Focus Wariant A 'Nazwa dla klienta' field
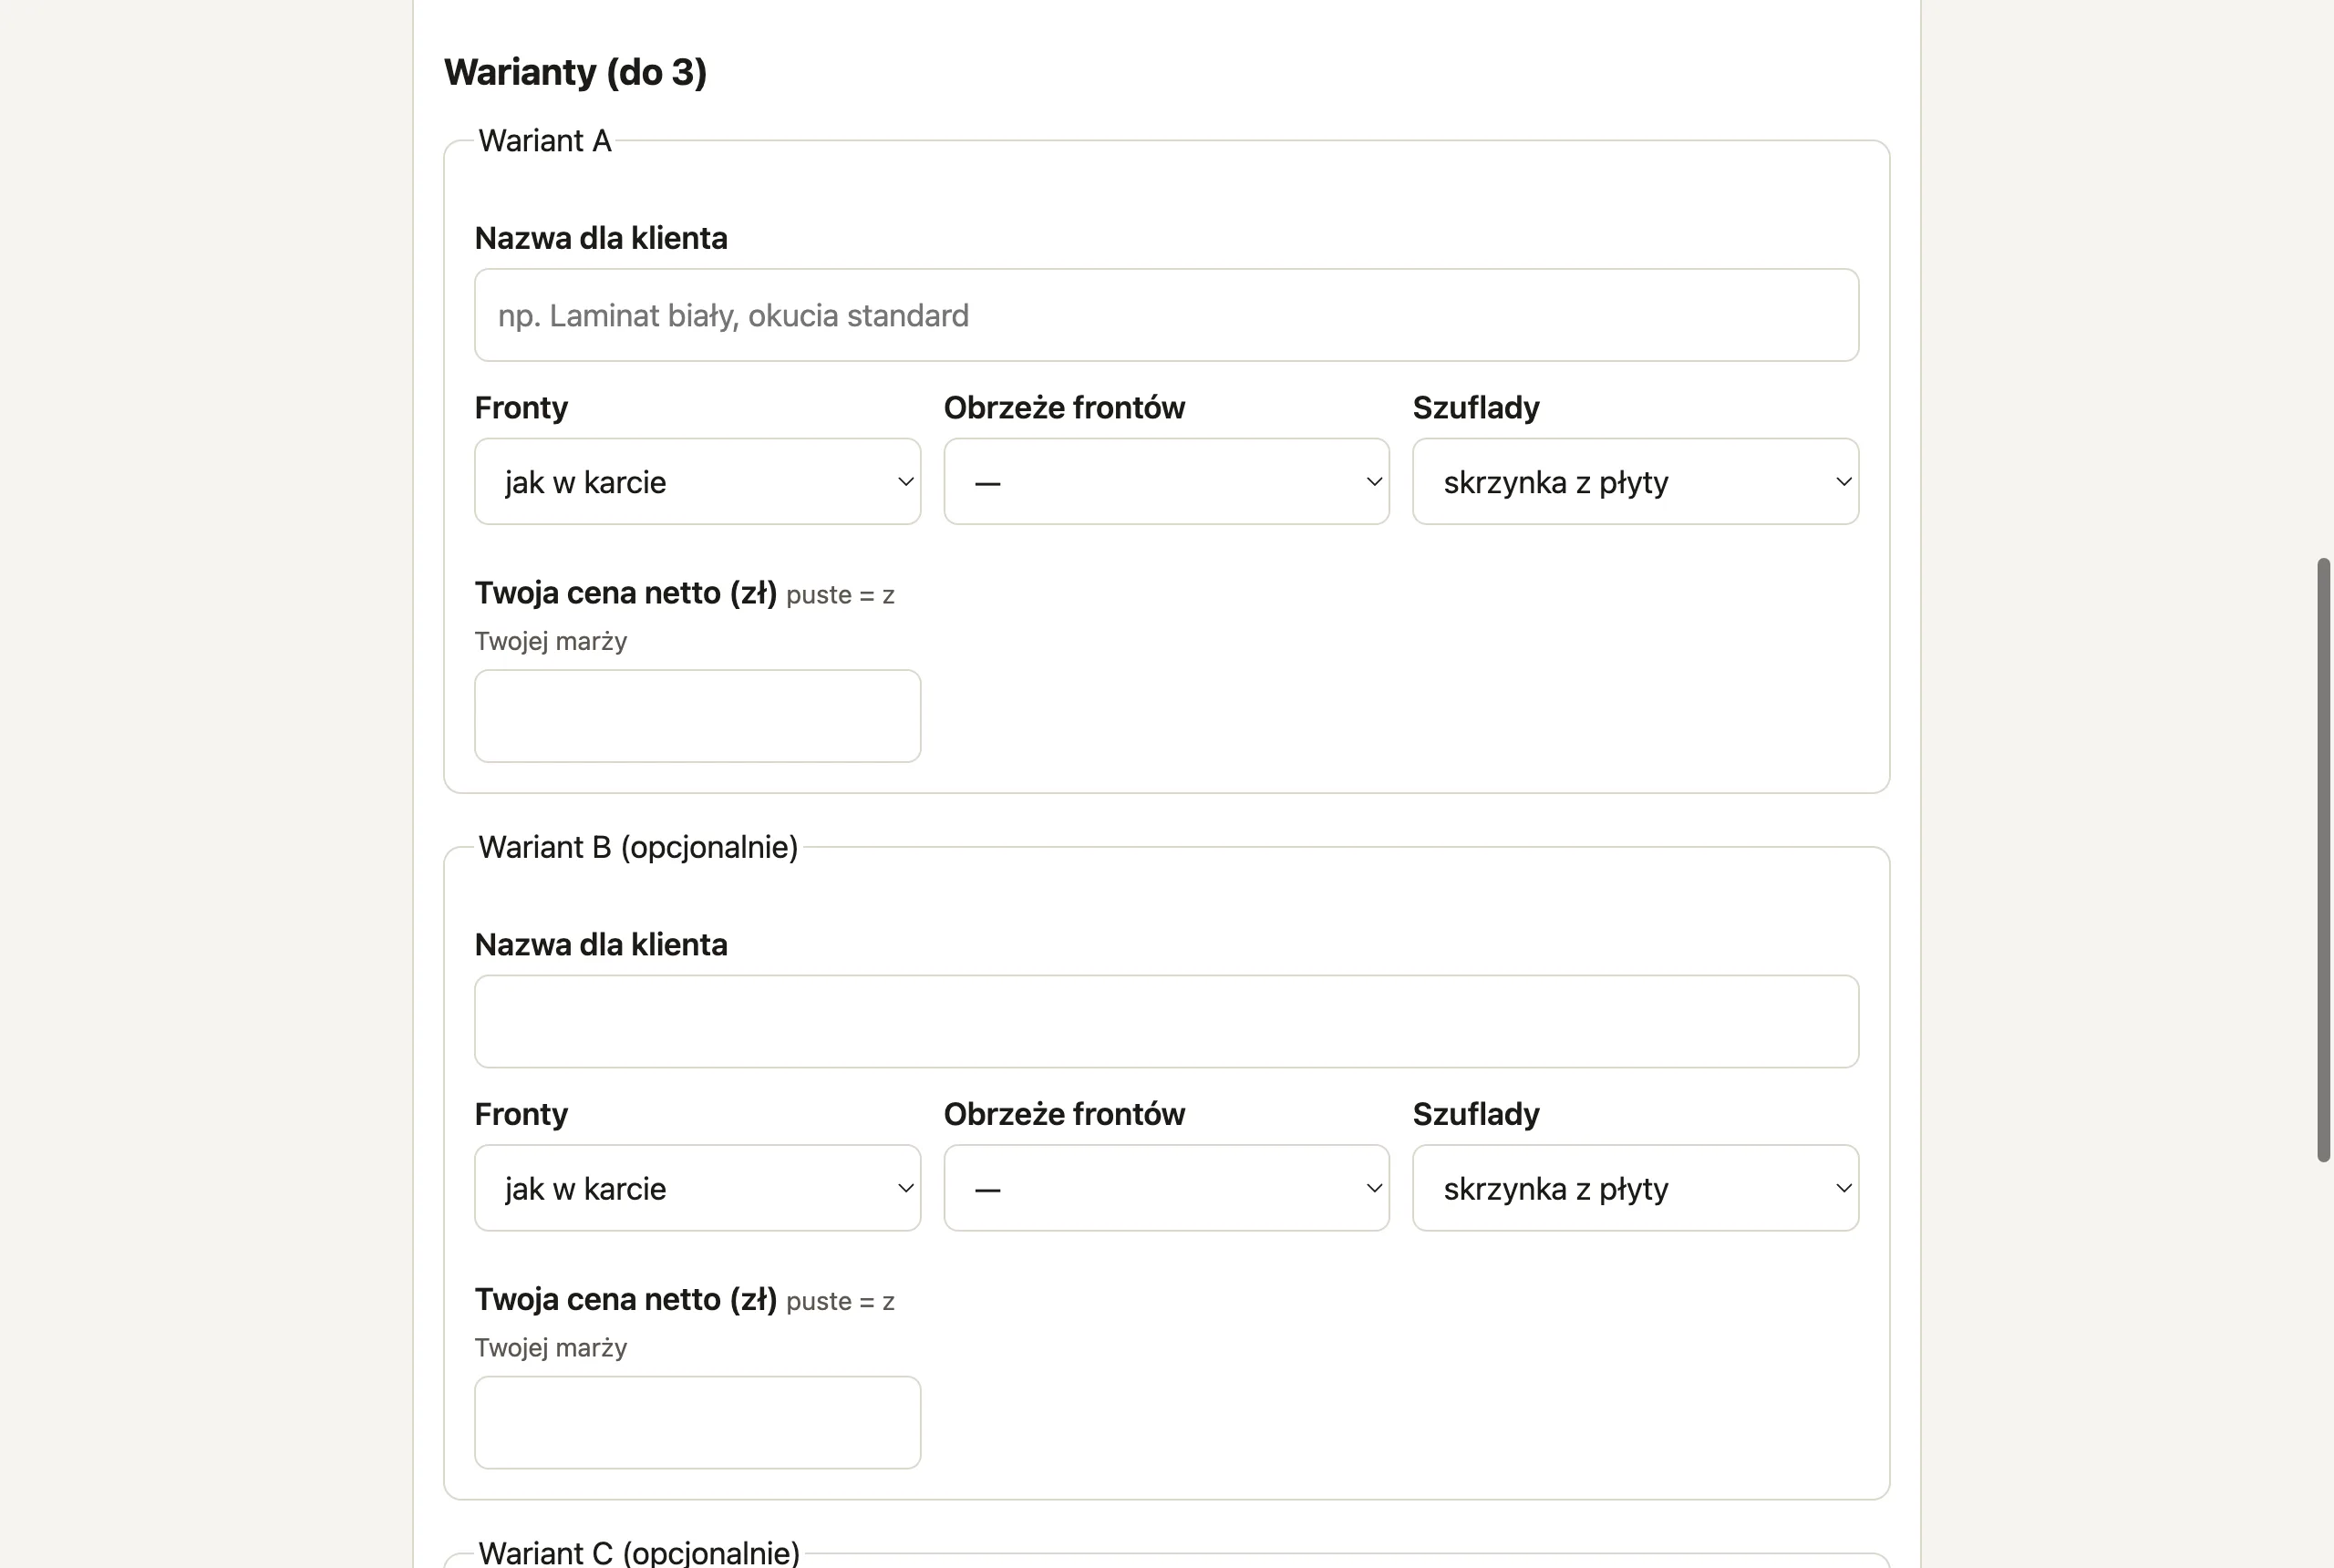The height and width of the screenshot is (1568, 2334). [1166, 315]
